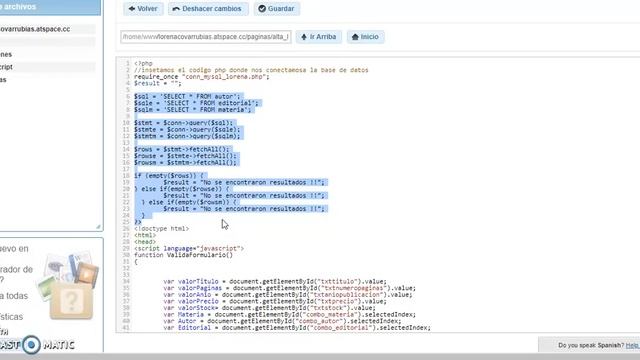Save the file with Guardar

277,9
